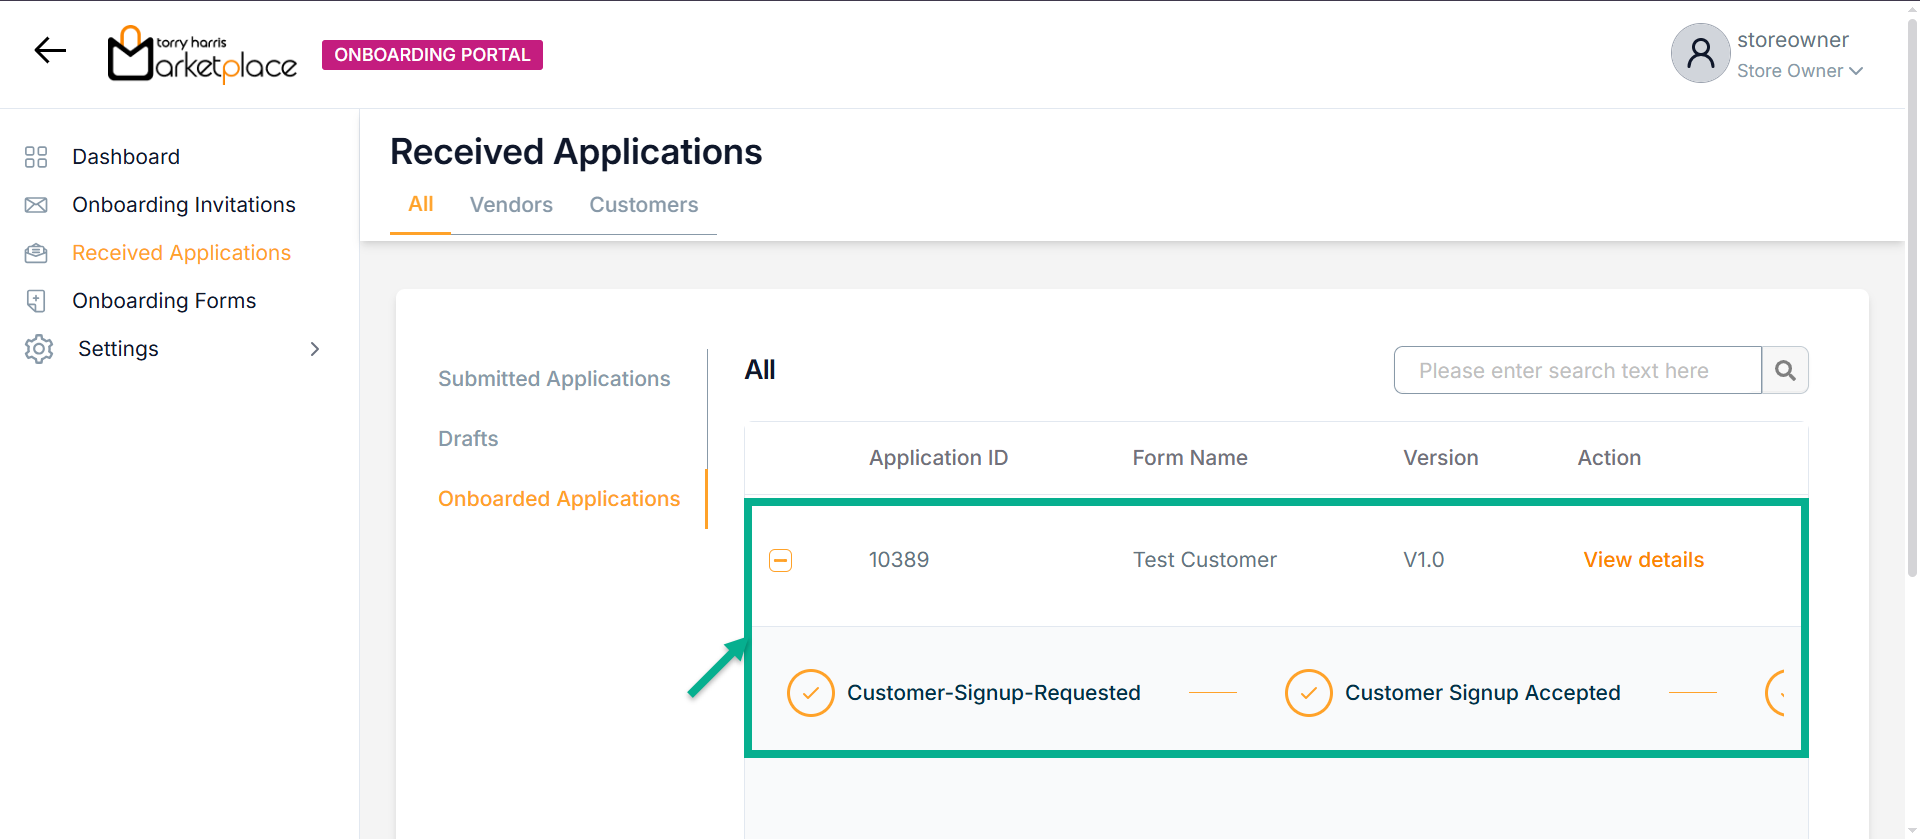Click the Settings gear icon

(x=39, y=349)
